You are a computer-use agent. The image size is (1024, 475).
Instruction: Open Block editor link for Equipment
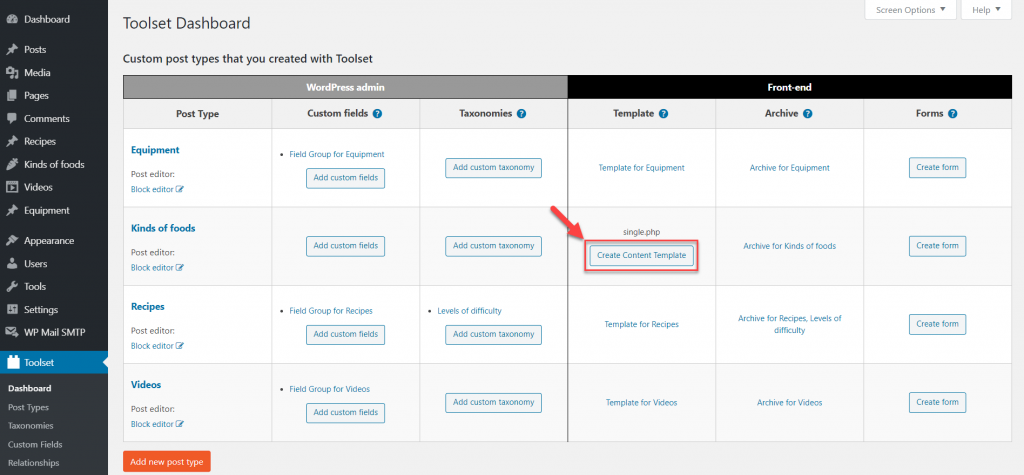[x=157, y=189]
